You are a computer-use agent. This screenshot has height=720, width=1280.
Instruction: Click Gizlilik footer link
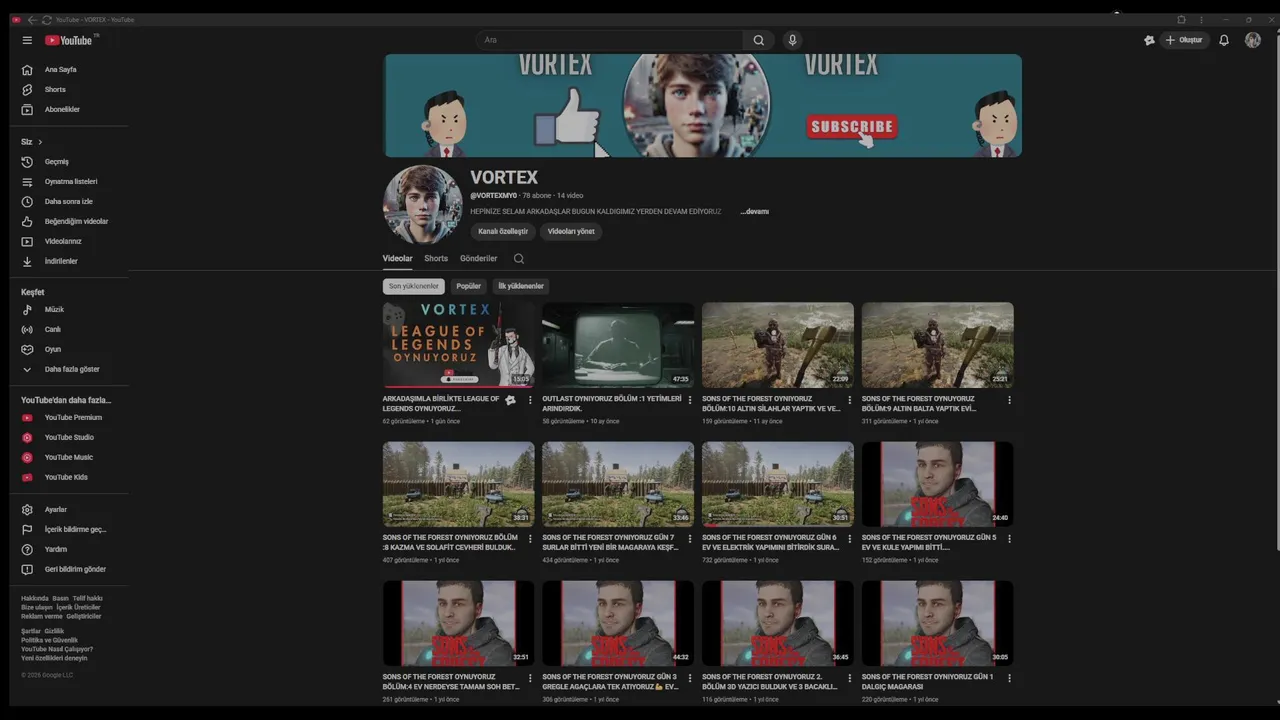(54, 632)
